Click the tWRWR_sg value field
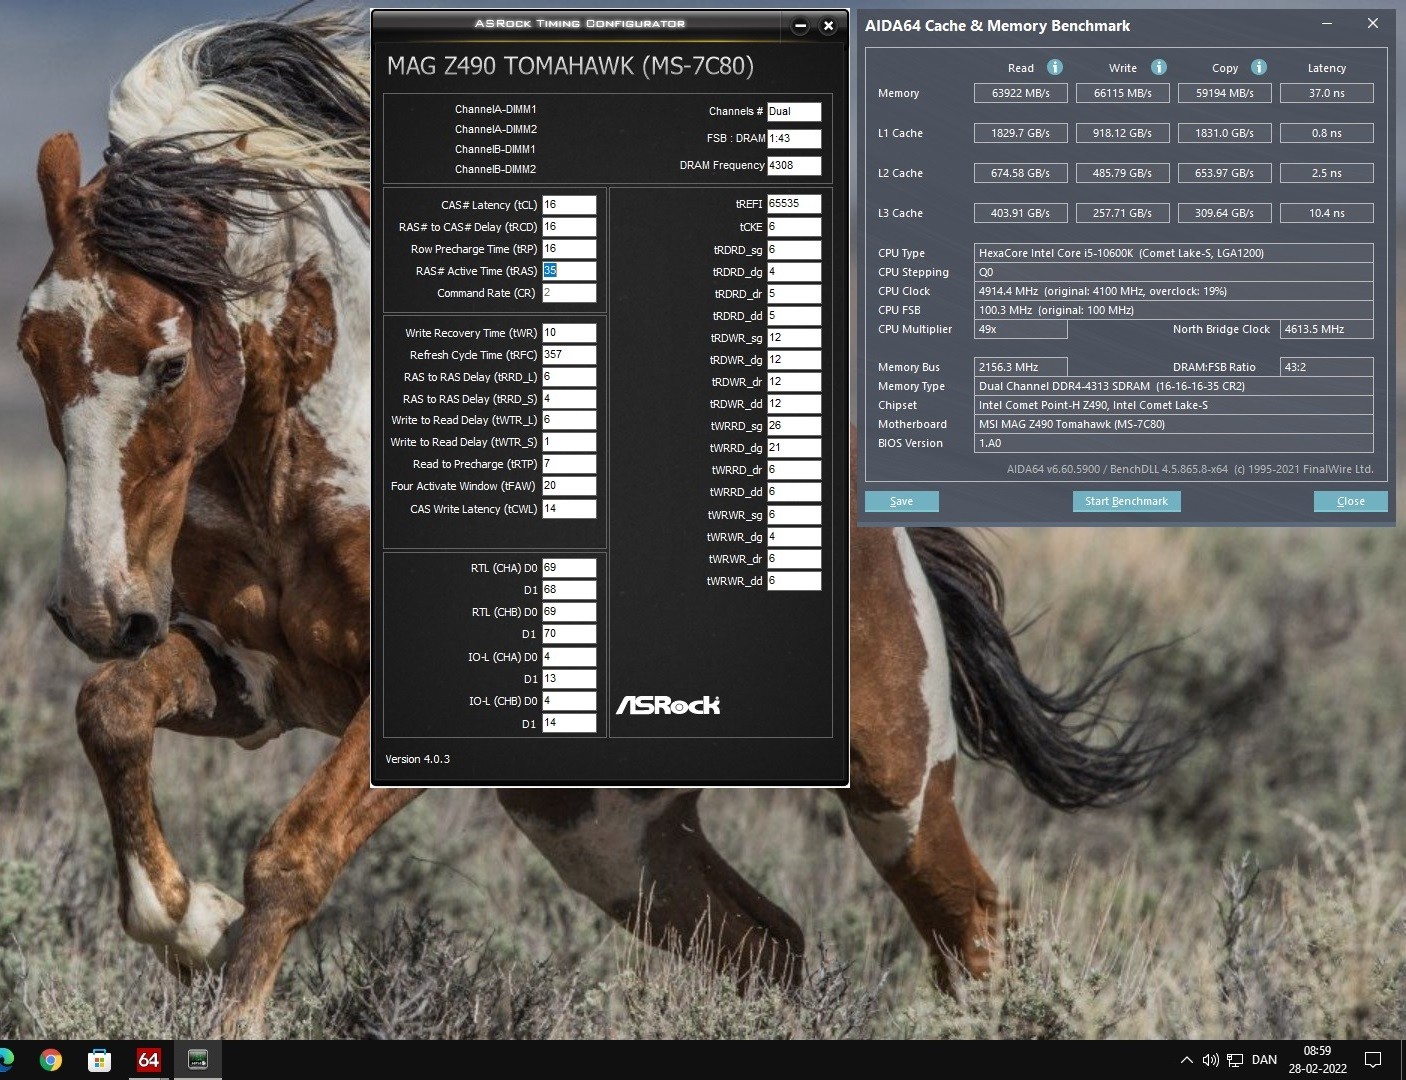This screenshot has width=1406, height=1080. pos(794,515)
